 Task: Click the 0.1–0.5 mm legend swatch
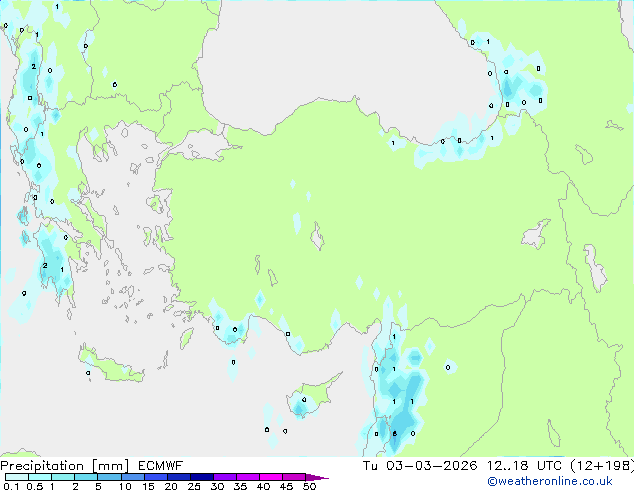coord(17,477)
